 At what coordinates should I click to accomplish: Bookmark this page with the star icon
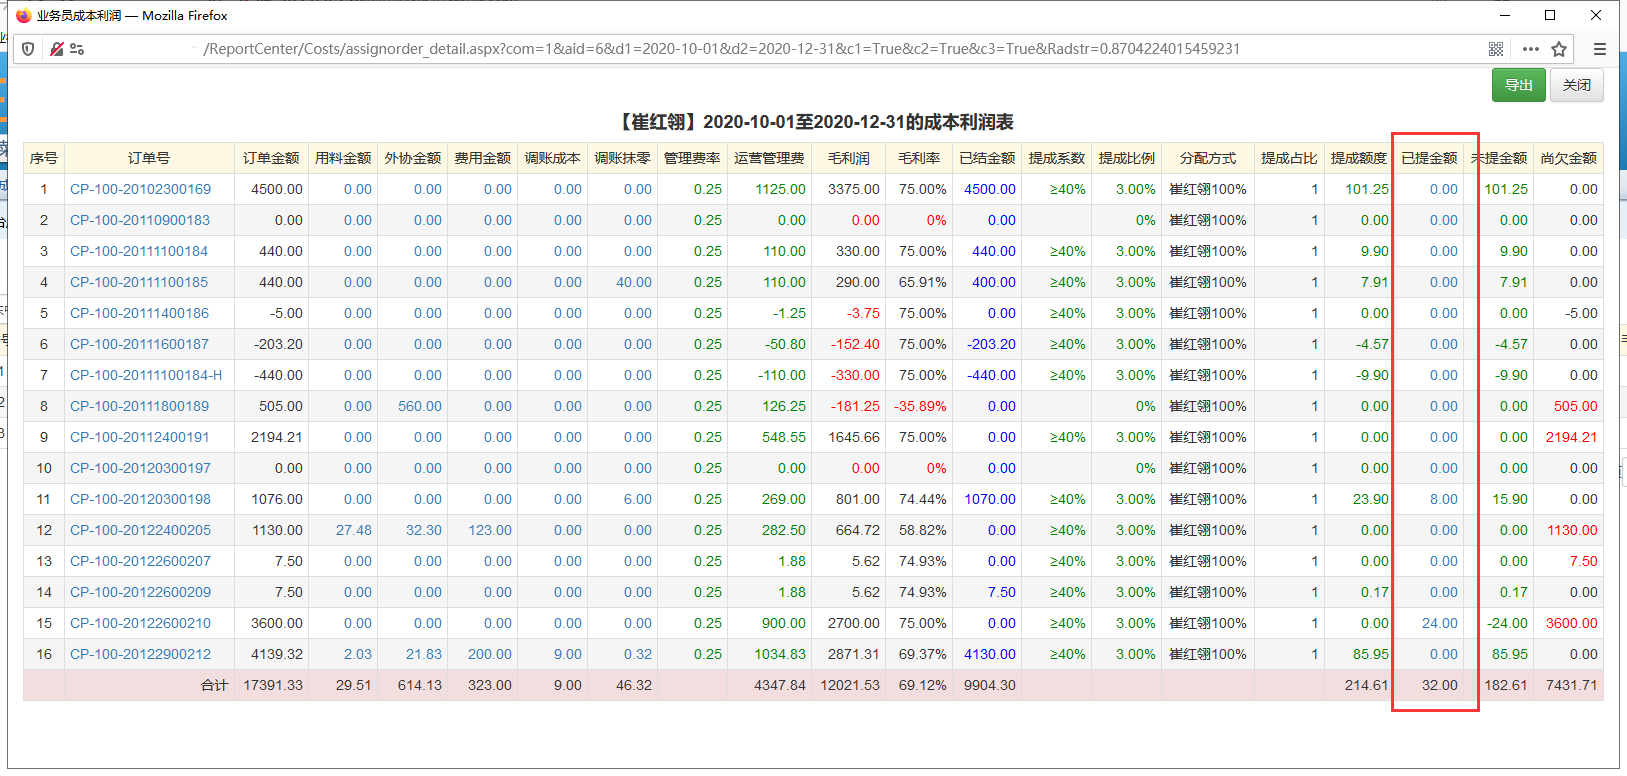[x=1559, y=49]
